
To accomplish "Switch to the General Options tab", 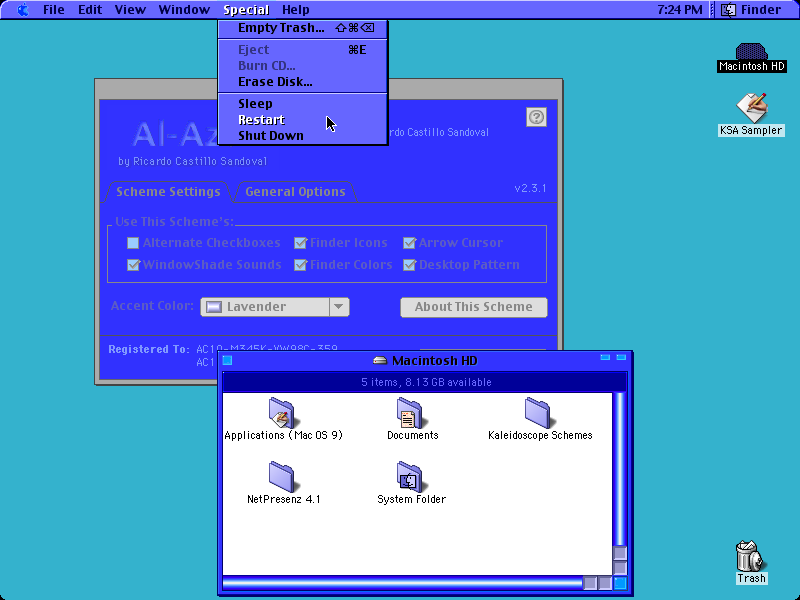I will click(295, 192).
